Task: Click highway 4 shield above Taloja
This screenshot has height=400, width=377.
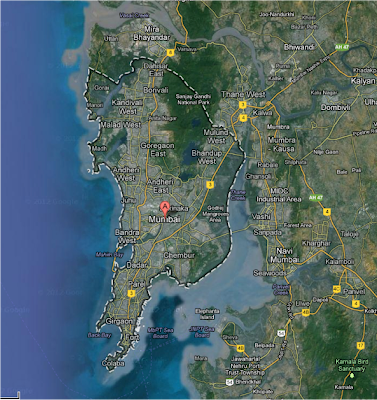Action: pos(328,212)
